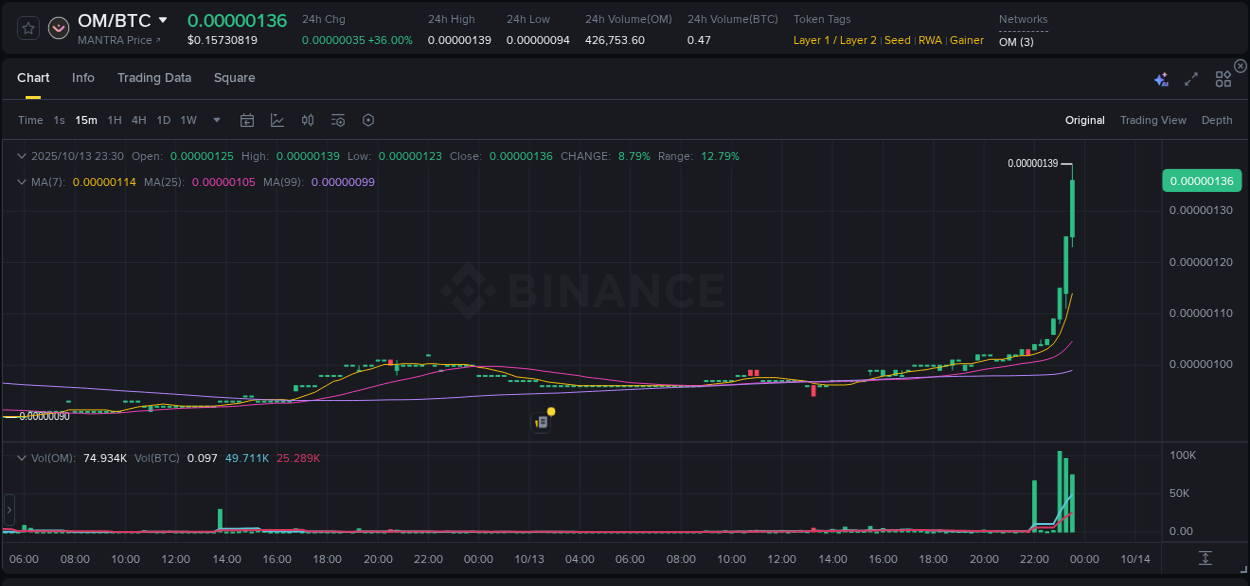
Task: Select the 1D timeframe
Action: coord(163,120)
